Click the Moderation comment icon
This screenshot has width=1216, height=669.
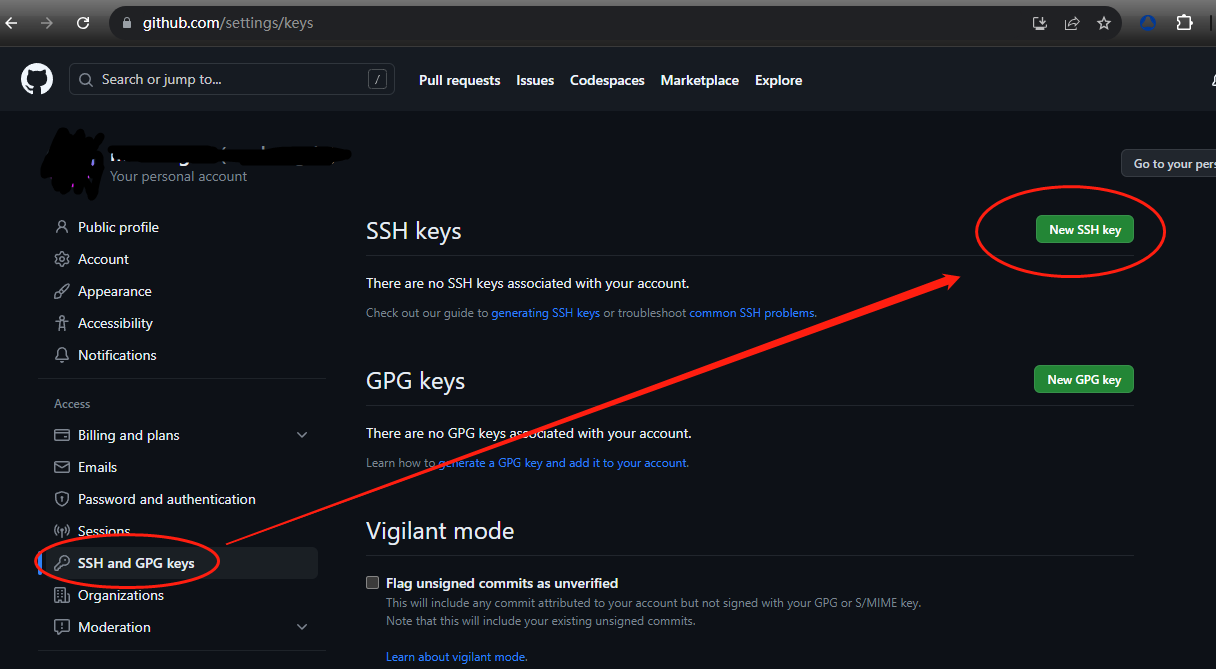coord(62,627)
